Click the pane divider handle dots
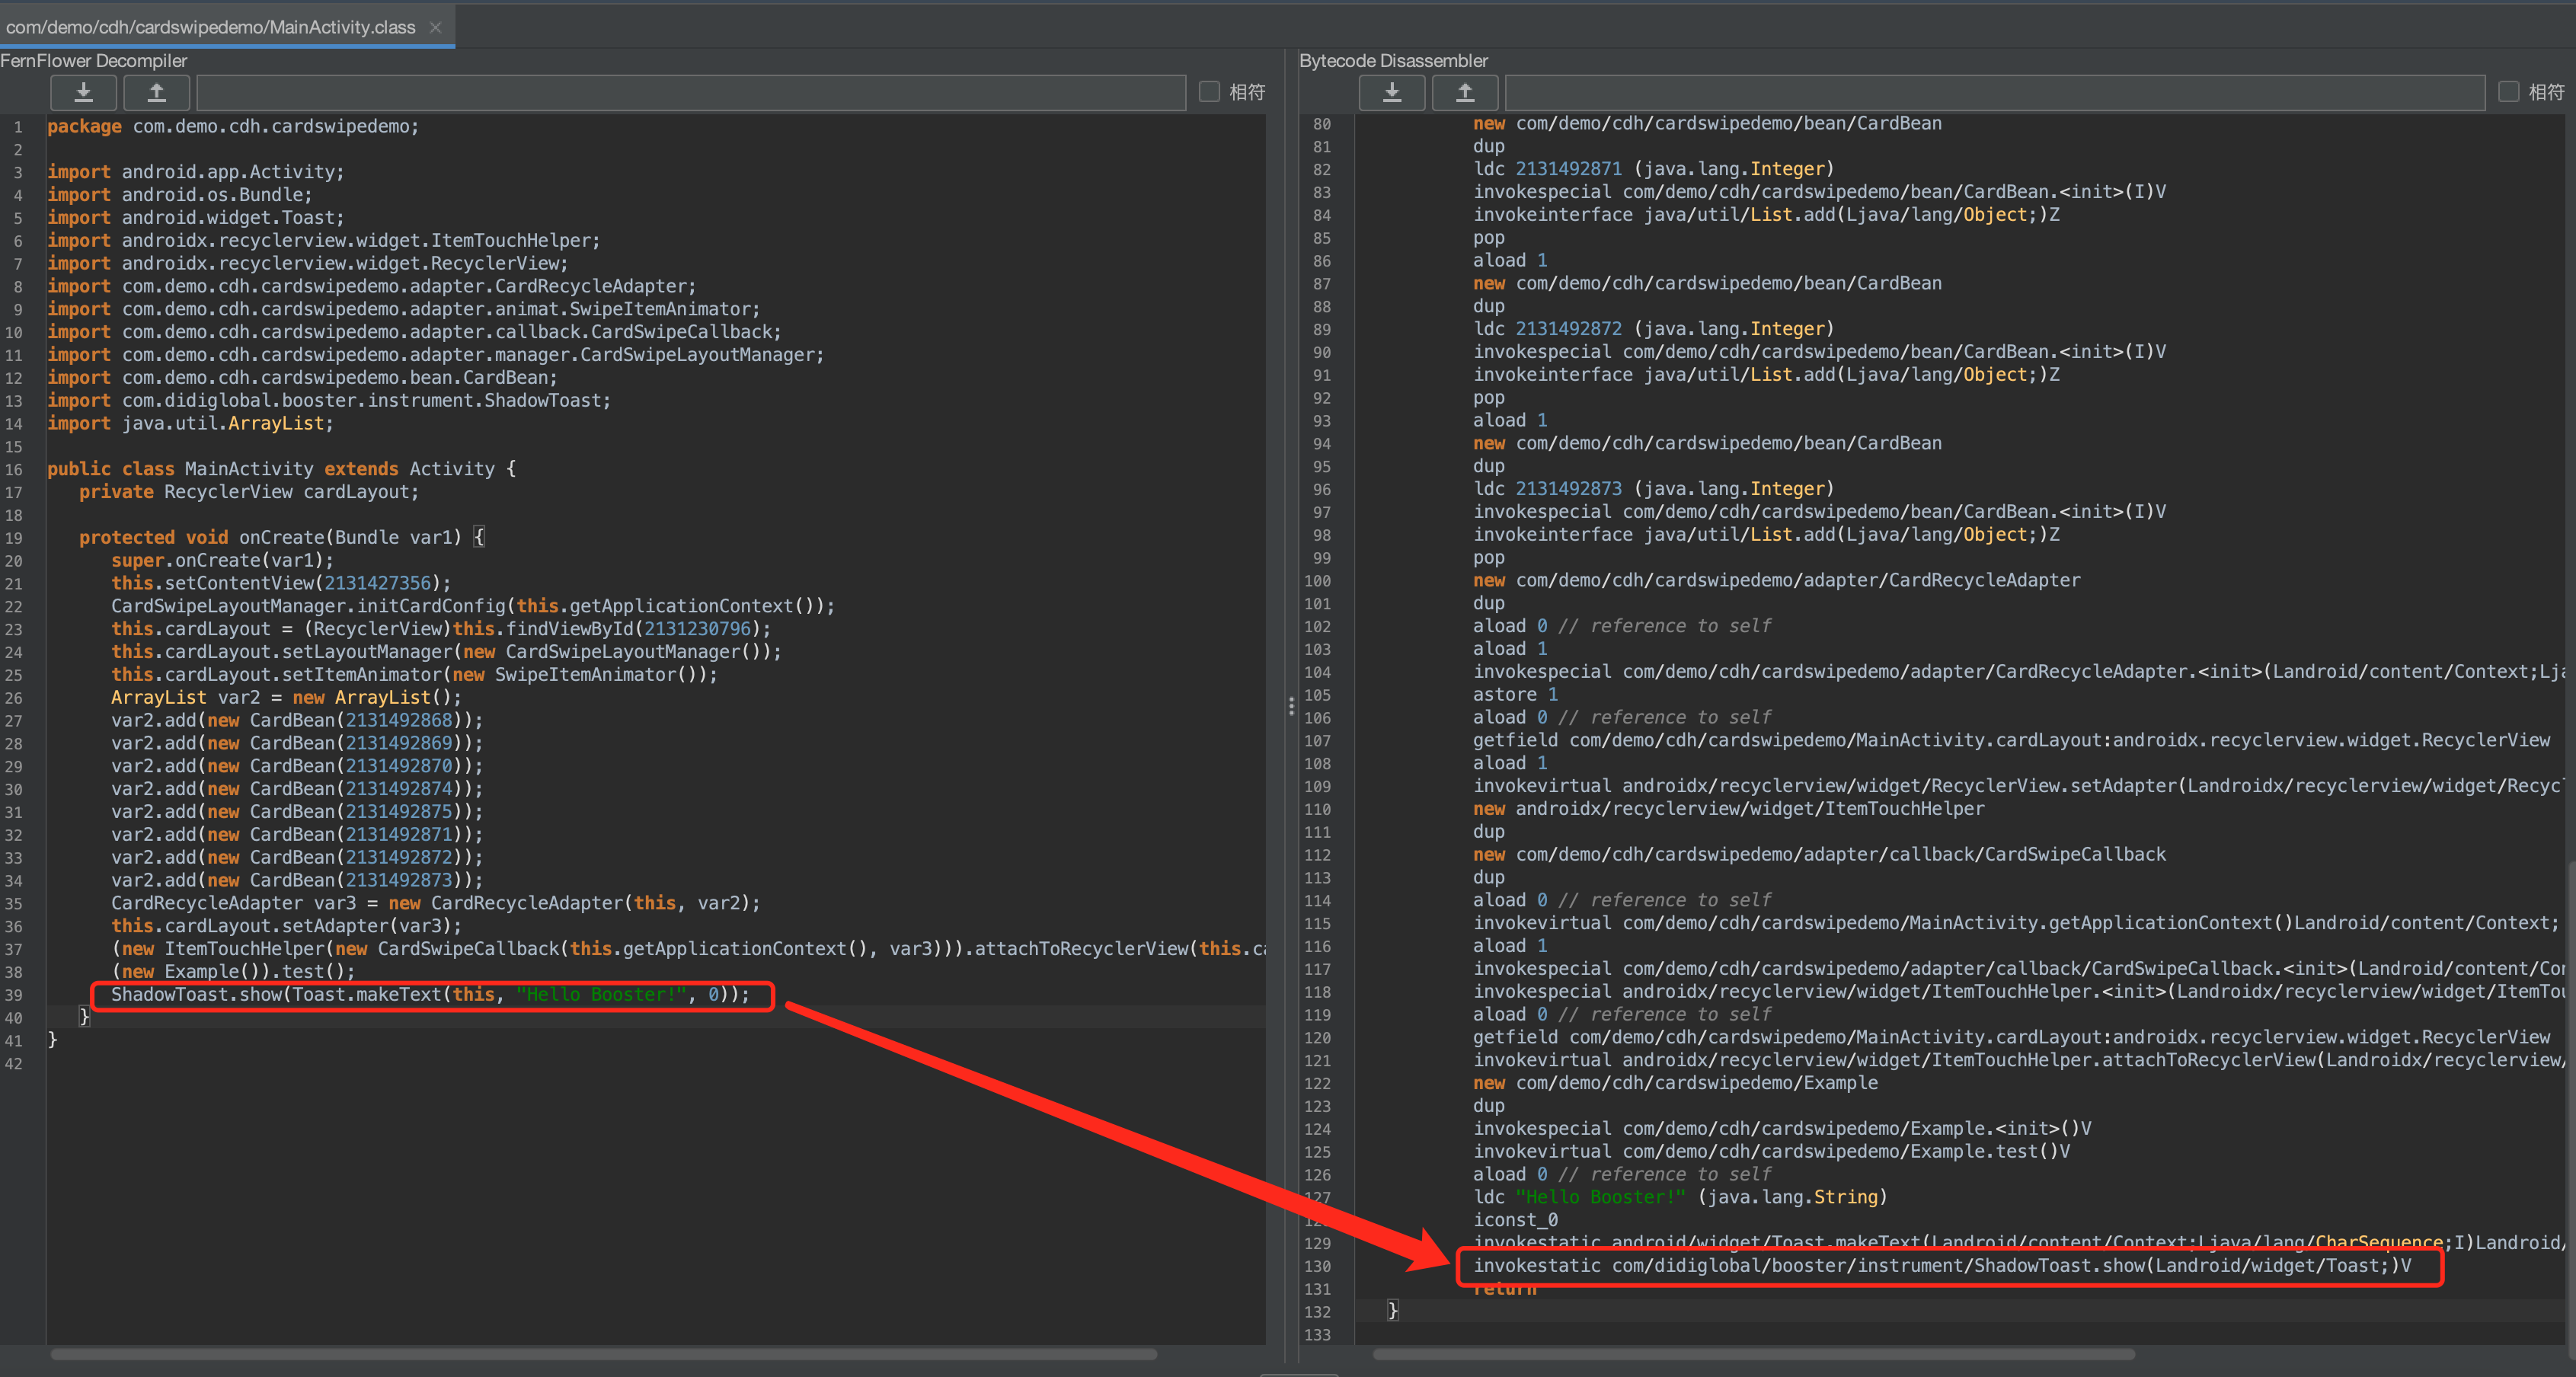 1291,706
